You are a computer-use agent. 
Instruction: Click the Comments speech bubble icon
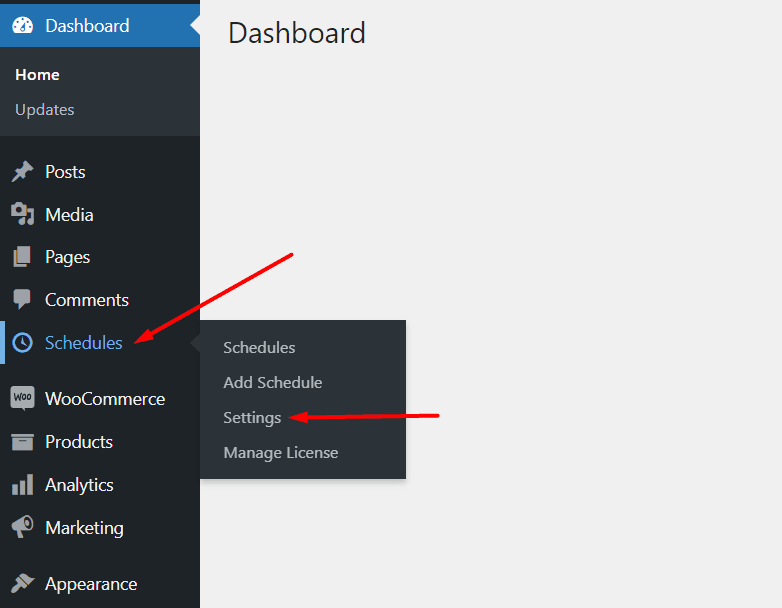coord(22,300)
